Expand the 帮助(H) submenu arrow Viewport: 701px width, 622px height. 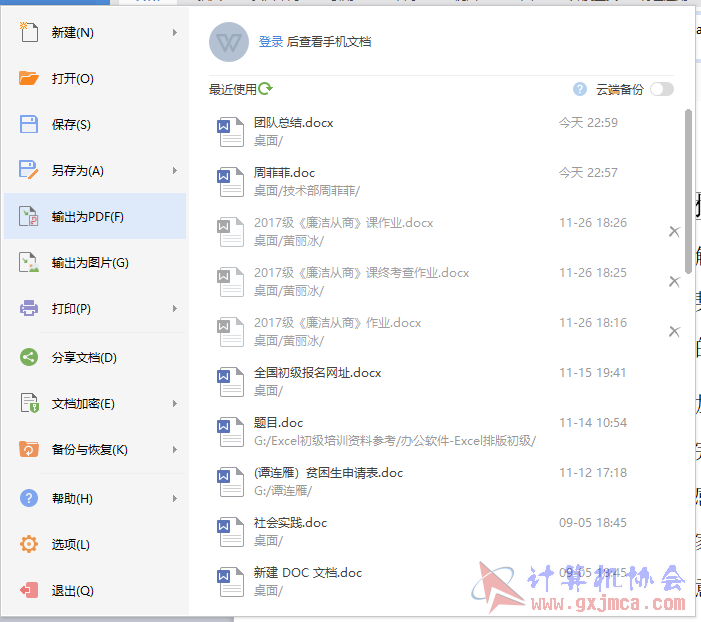click(x=175, y=498)
